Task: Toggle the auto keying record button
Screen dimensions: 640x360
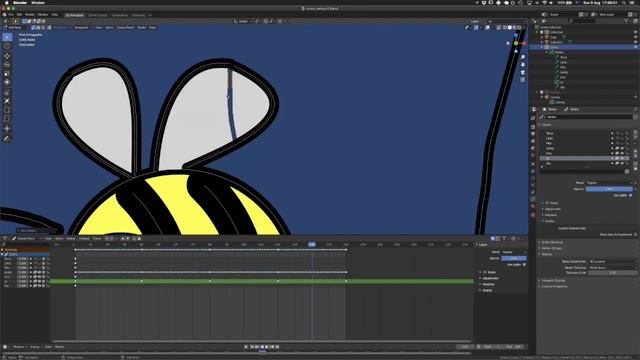Action: [246, 347]
